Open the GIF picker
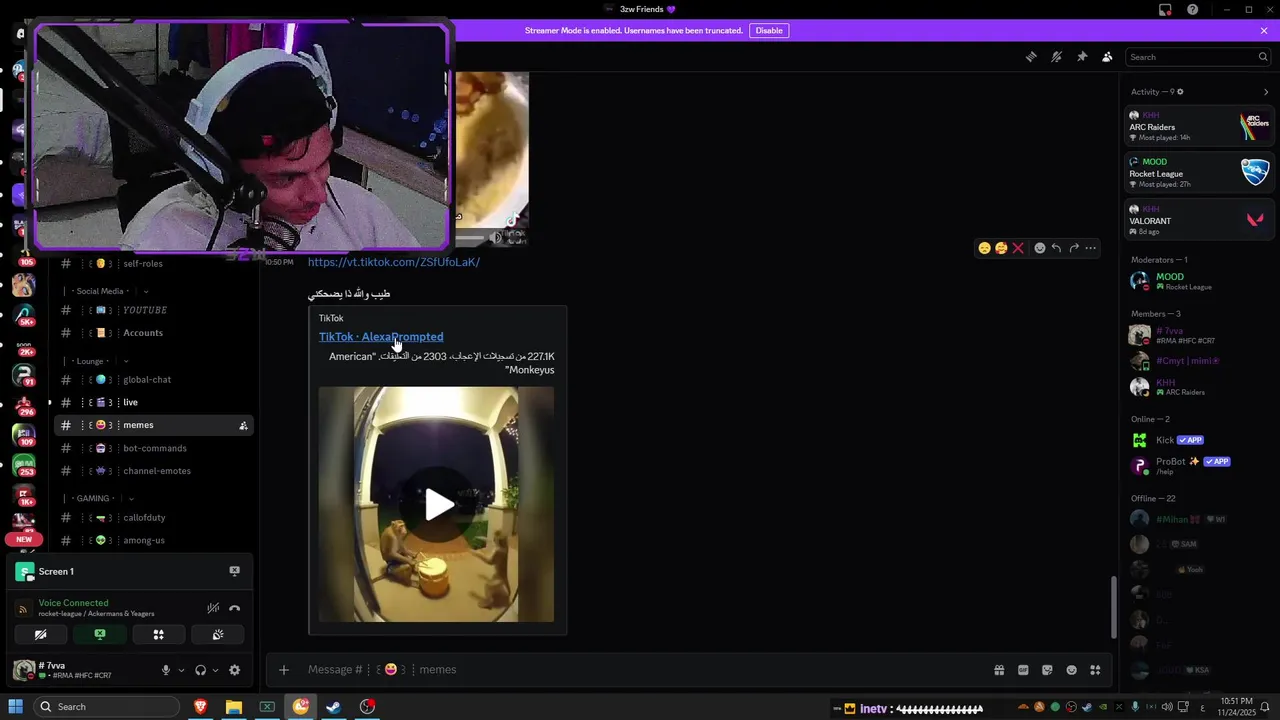The image size is (1280, 720). coord(1023,670)
